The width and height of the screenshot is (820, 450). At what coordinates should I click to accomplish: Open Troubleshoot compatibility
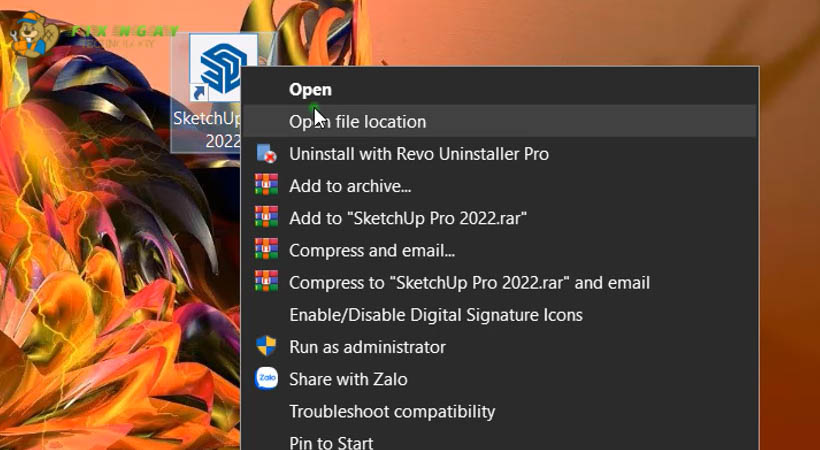pyautogui.click(x=392, y=411)
